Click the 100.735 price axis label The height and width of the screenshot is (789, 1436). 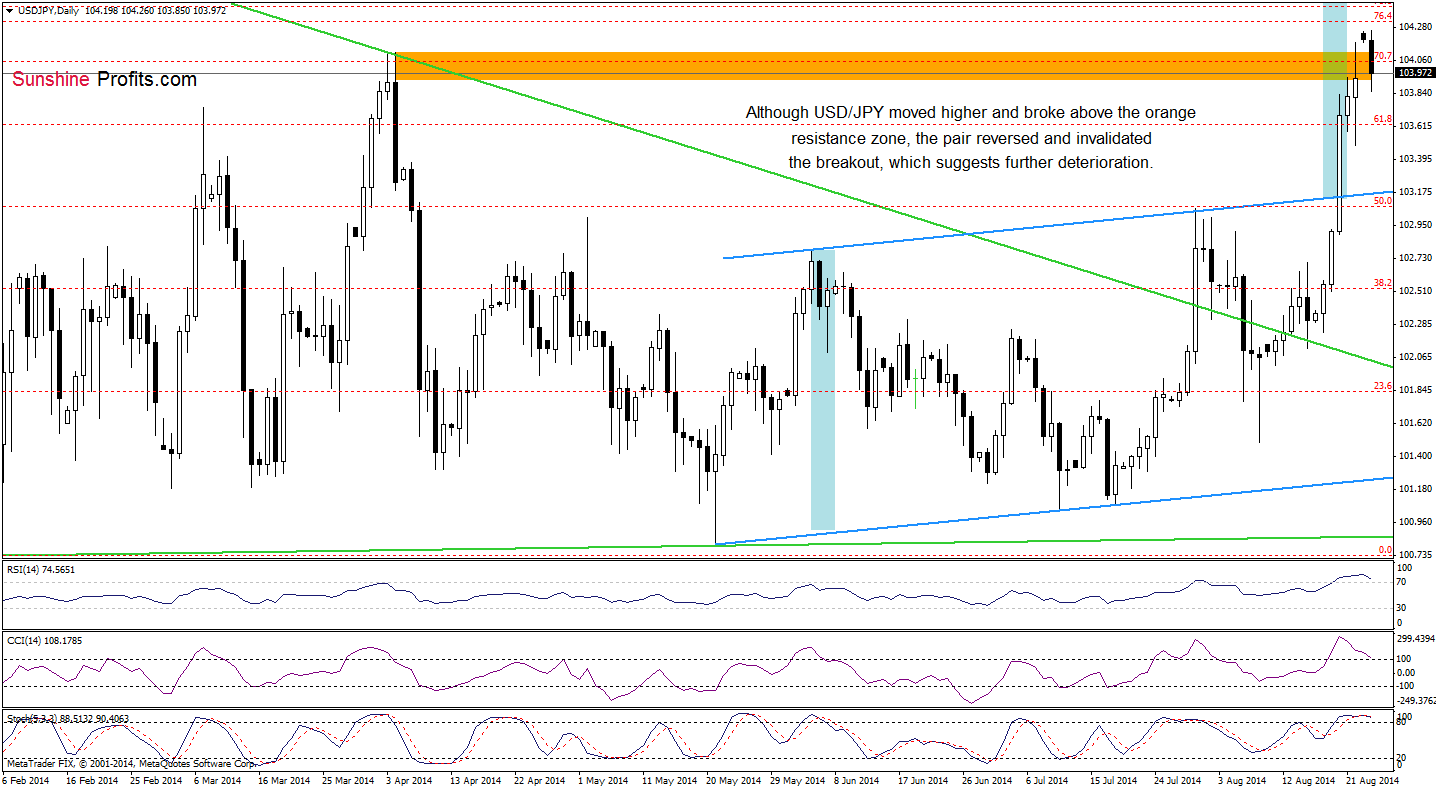[1414, 554]
